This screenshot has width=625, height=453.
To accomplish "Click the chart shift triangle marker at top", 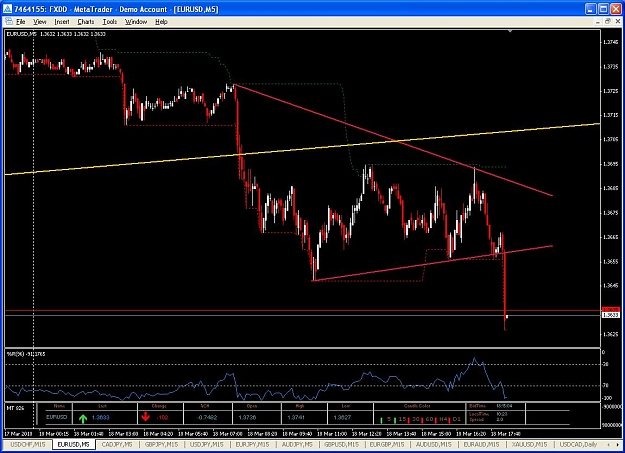I will [x=510, y=31].
